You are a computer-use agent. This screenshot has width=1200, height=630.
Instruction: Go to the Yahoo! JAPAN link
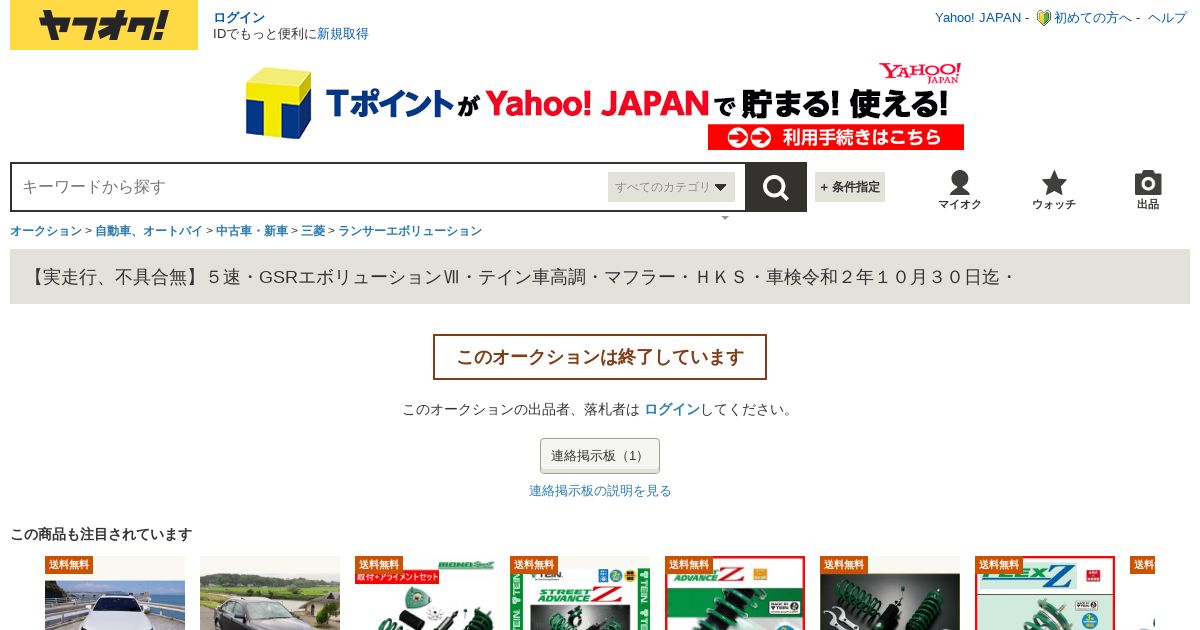(978, 18)
